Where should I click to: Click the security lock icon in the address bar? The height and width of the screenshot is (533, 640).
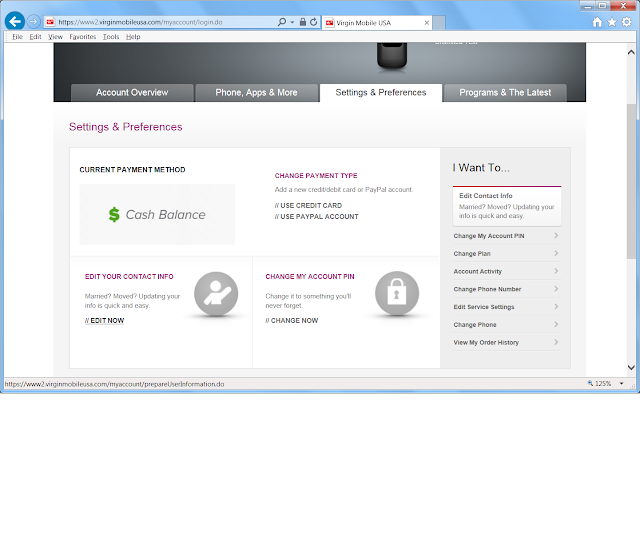click(303, 22)
